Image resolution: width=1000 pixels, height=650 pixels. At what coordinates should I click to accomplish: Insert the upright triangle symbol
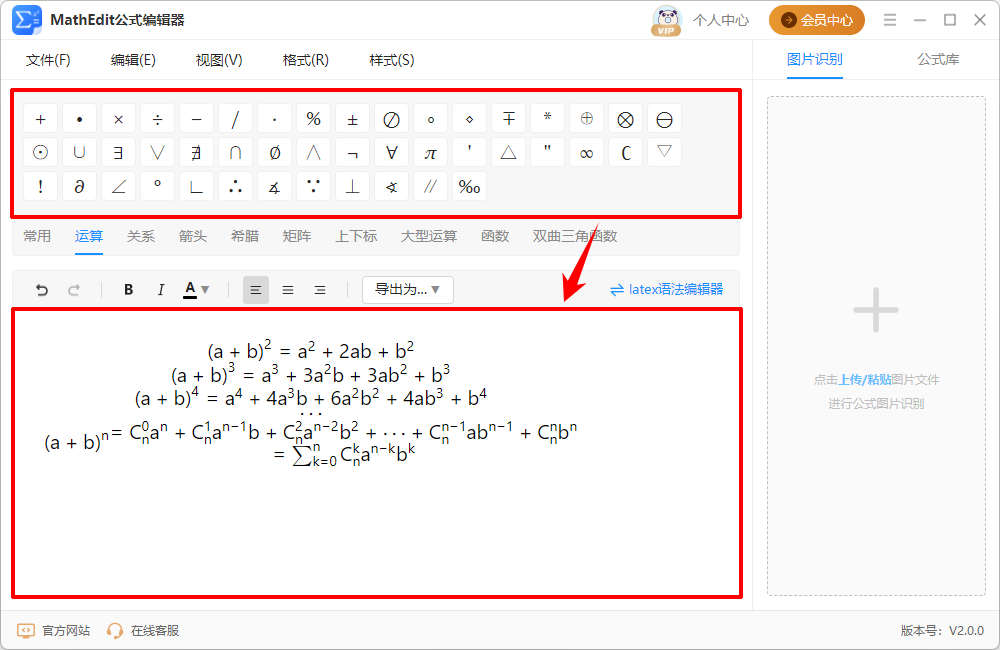coord(508,153)
